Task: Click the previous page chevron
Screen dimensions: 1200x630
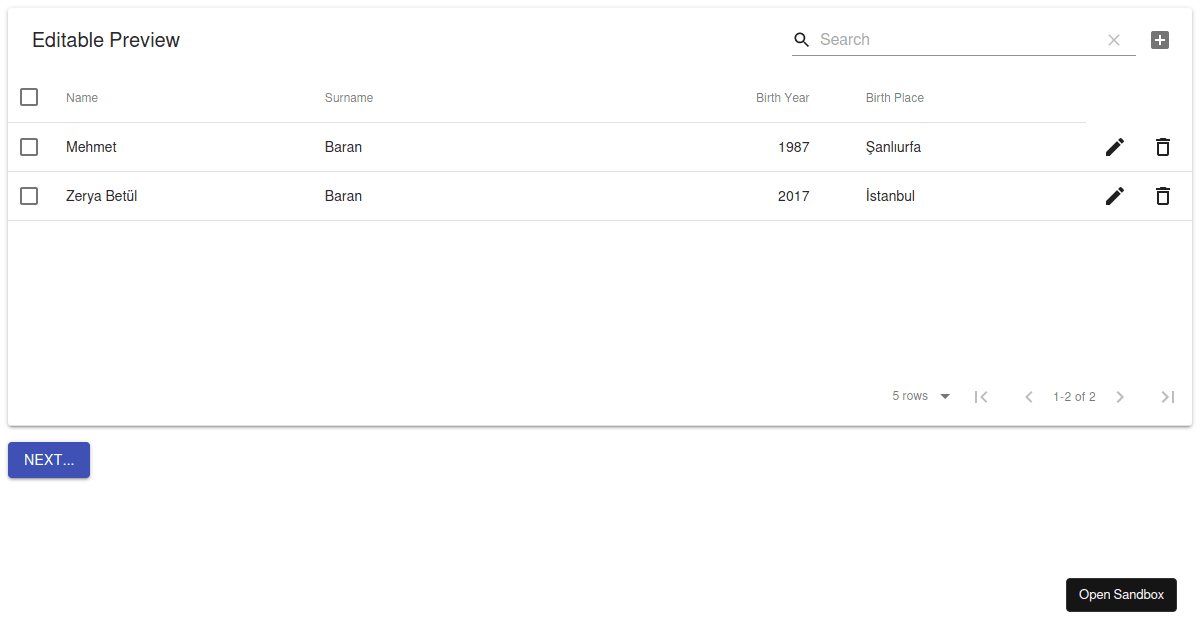Action: 1029,396
